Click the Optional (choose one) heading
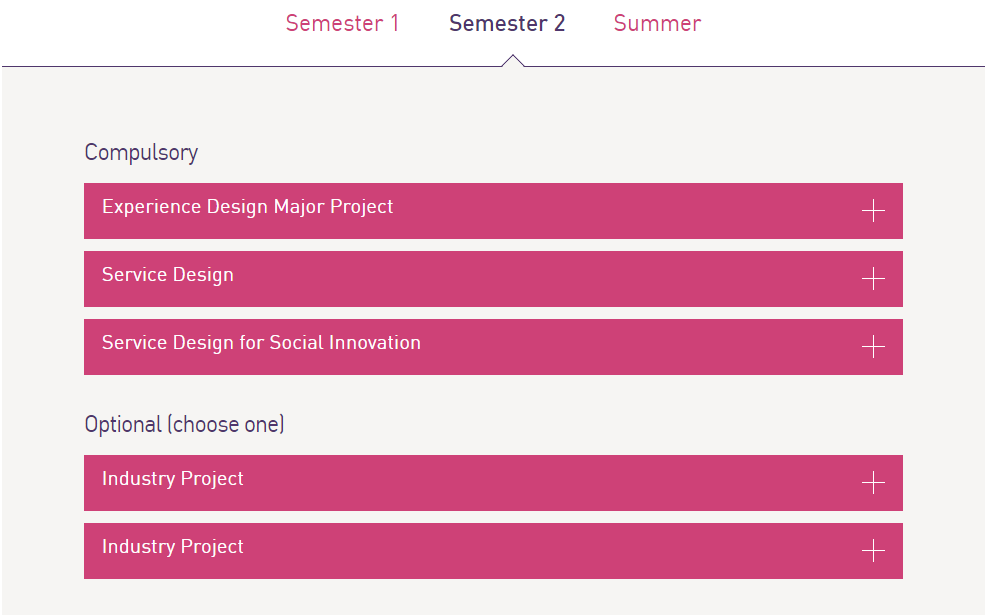 point(184,425)
